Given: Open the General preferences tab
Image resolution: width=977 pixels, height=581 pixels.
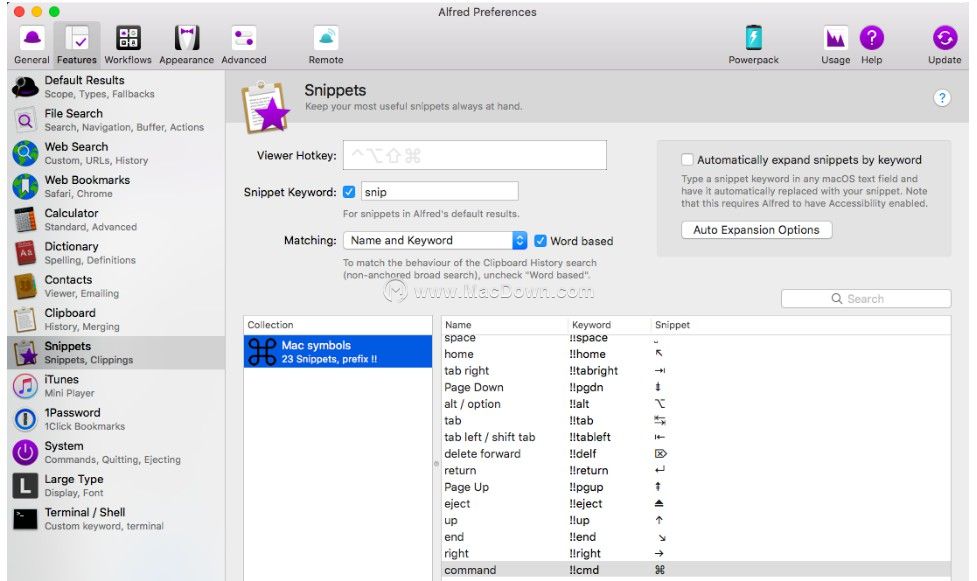Looking at the screenshot, I should point(32,44).
